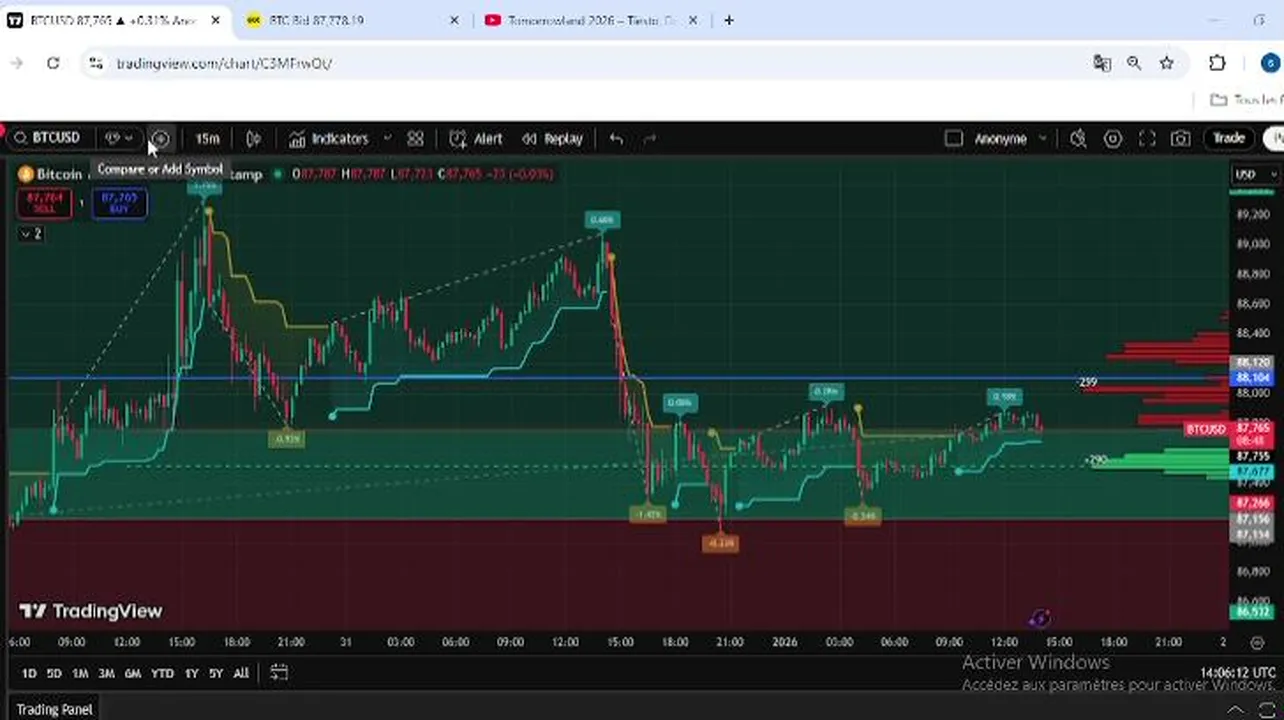Close the BTCUSD TradingView browser tab
The height and width of the screenshot is (720, 1284).
coord(215,20)
